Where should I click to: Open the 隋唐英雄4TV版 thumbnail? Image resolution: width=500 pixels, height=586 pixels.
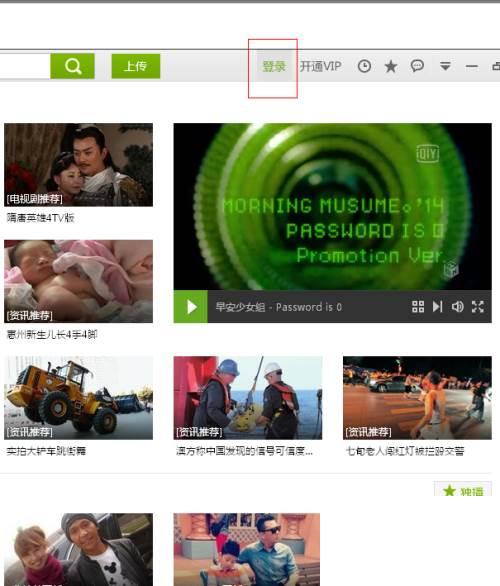[x=78, y=165]
